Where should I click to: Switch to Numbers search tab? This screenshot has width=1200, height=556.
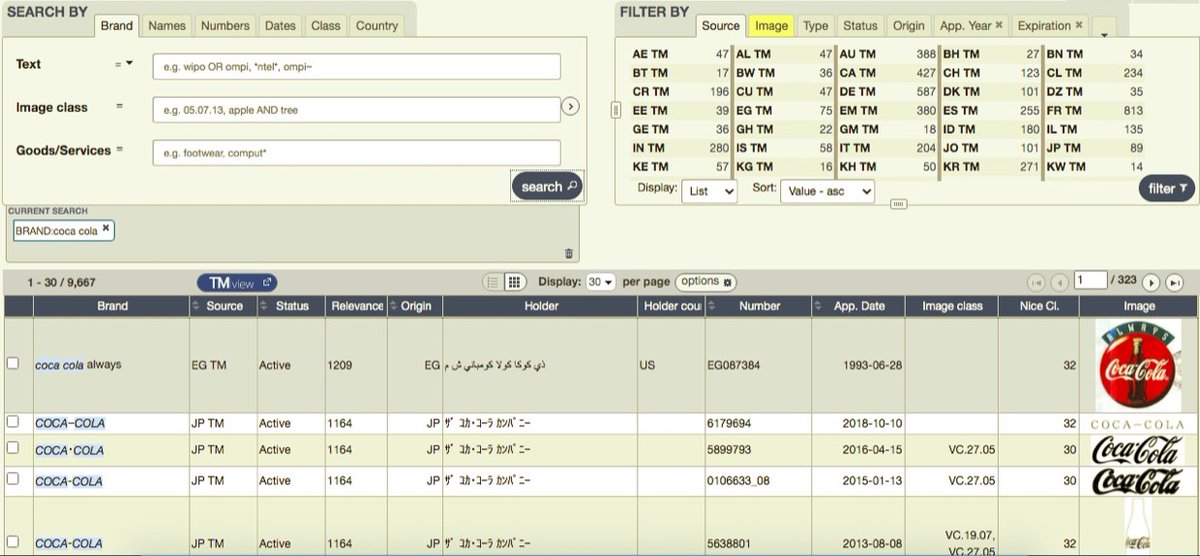click(225, 26)
